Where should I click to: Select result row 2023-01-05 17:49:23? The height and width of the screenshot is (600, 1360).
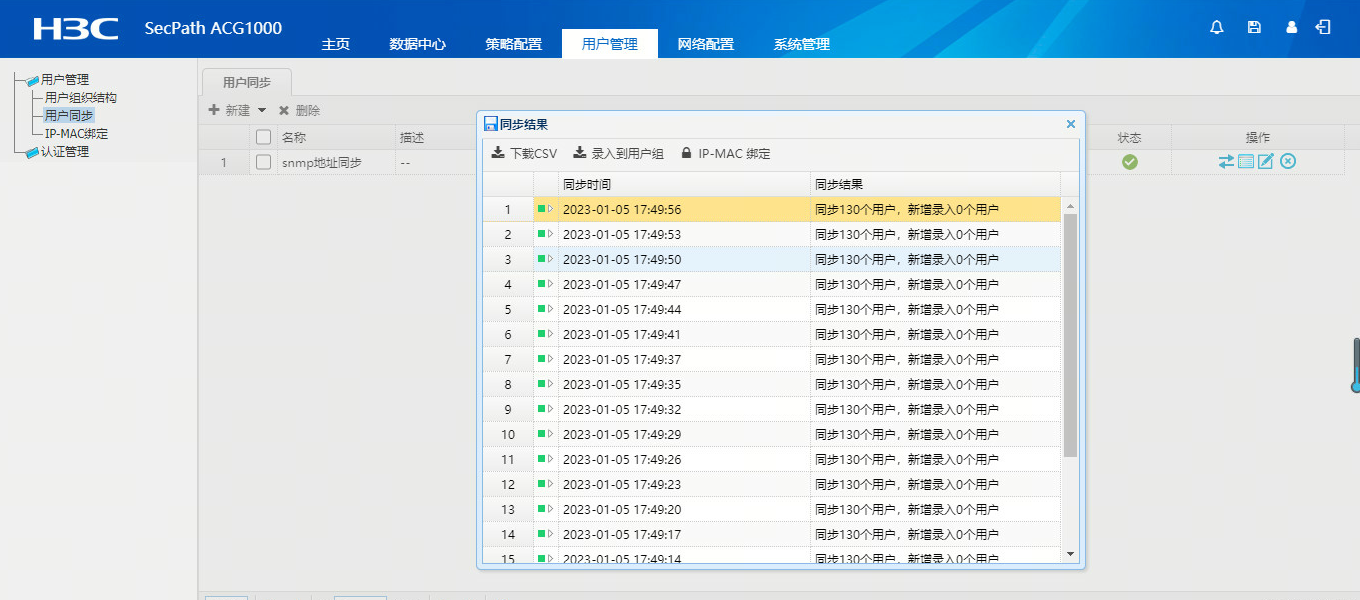(772, 484)
